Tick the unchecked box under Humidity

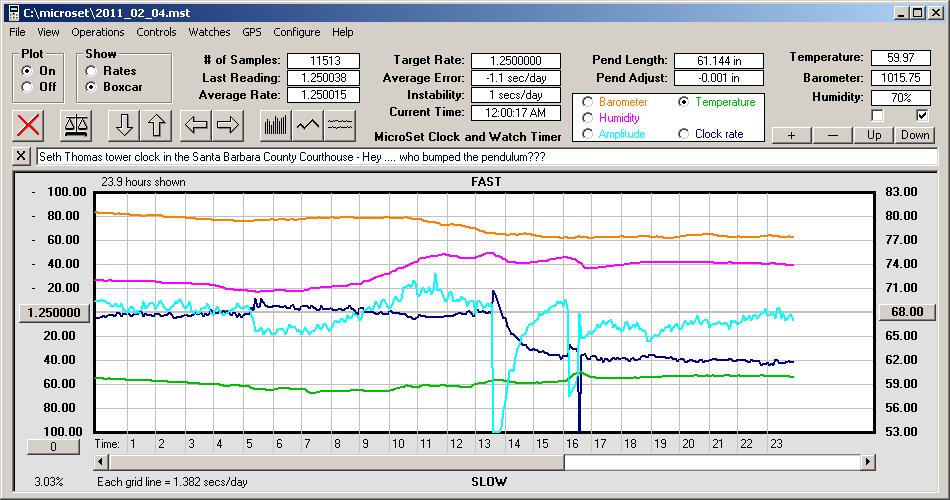click(x=877, y=115)
